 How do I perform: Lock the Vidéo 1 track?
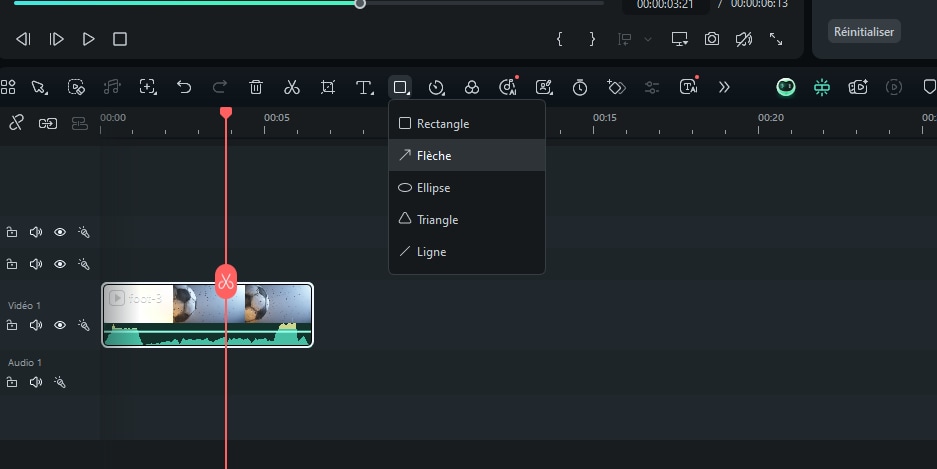click(x=11, y=325)
